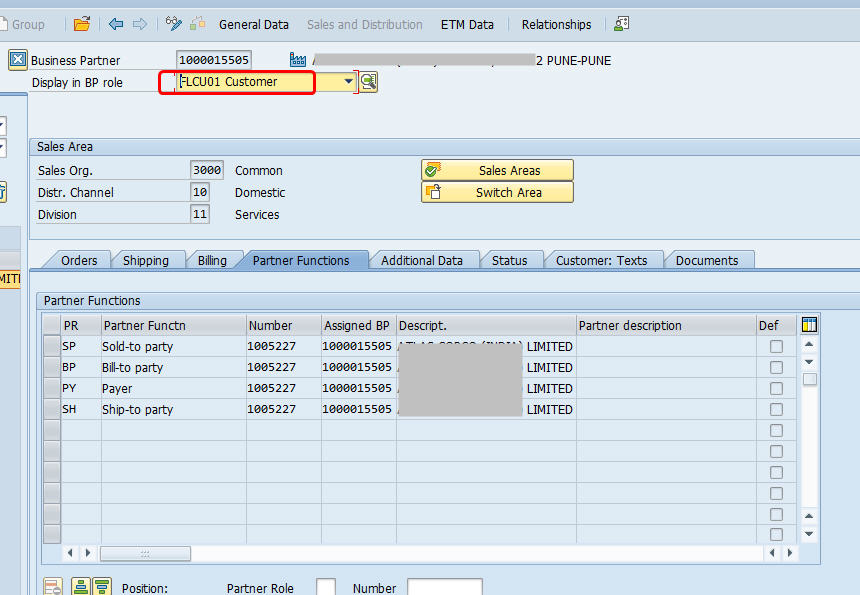Image resolution: width=860 pixels, height=595 pixels.
Task: Open the Documents tab
Action: pyautogui.click(x=707, y=260)
